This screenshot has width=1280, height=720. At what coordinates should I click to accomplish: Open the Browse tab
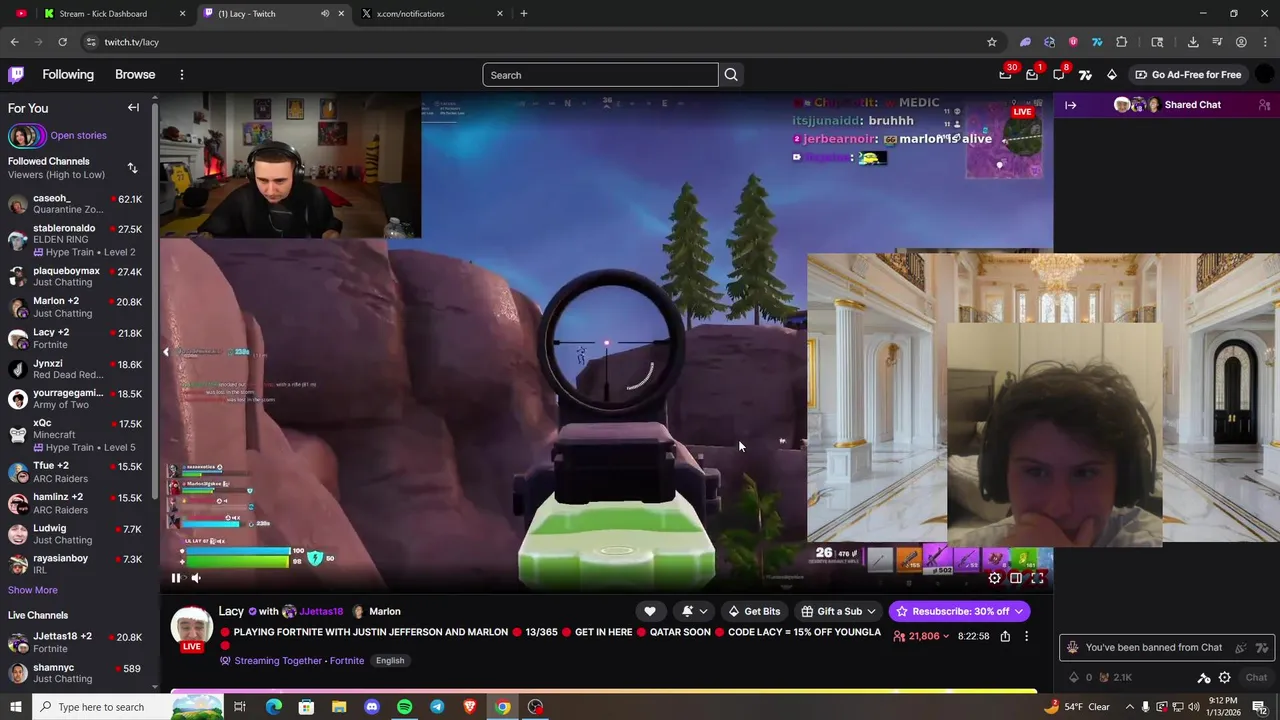(135, 75)
